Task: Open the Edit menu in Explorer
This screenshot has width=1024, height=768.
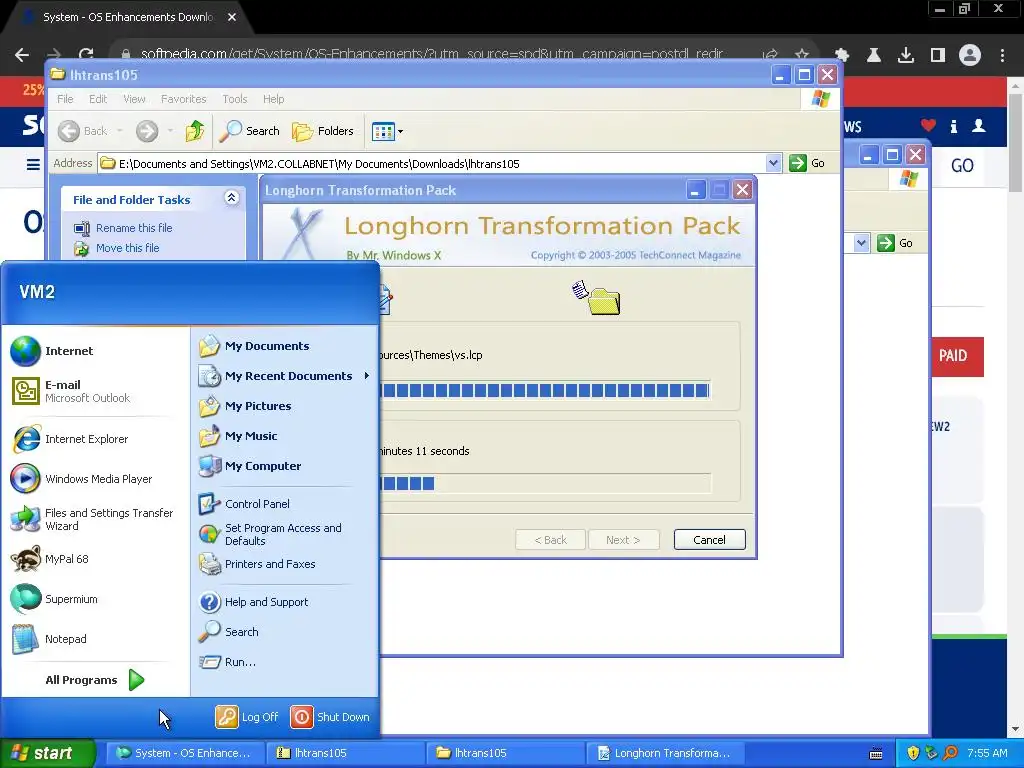Action: point(98,99)
